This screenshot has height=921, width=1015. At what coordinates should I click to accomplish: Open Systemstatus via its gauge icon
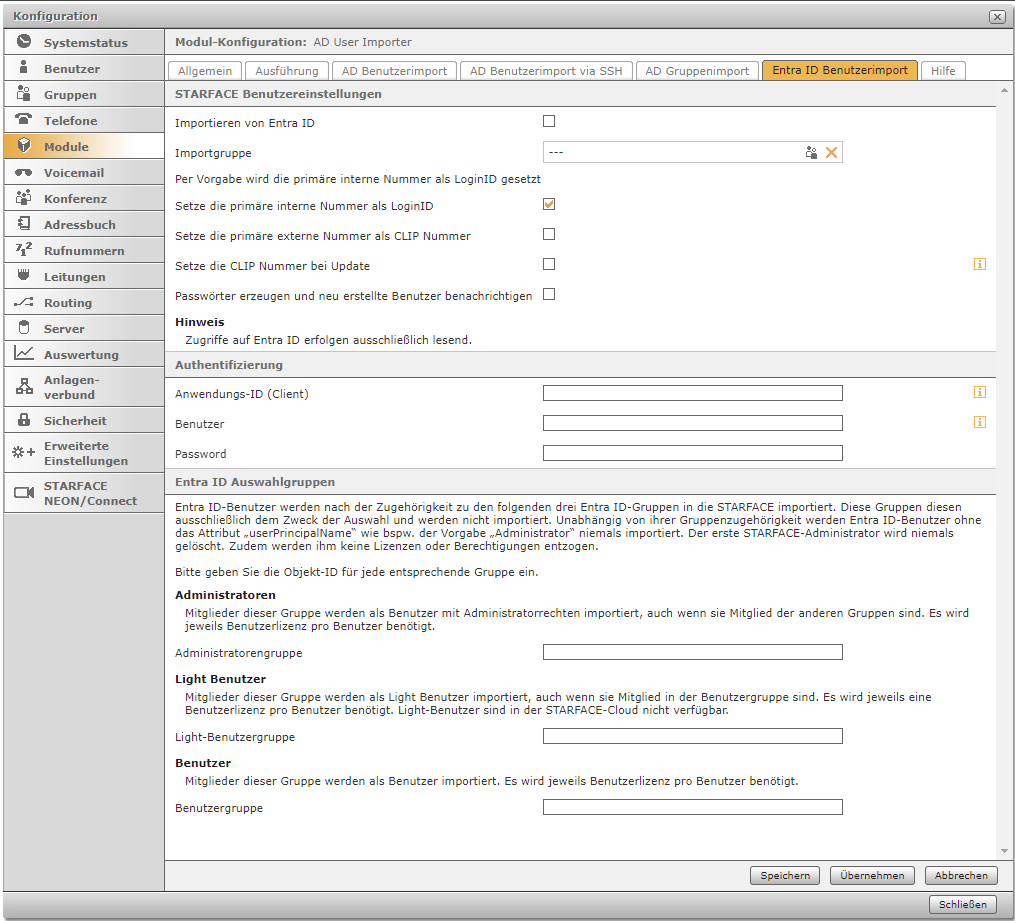pyautogui.click(x=24, y=41)
